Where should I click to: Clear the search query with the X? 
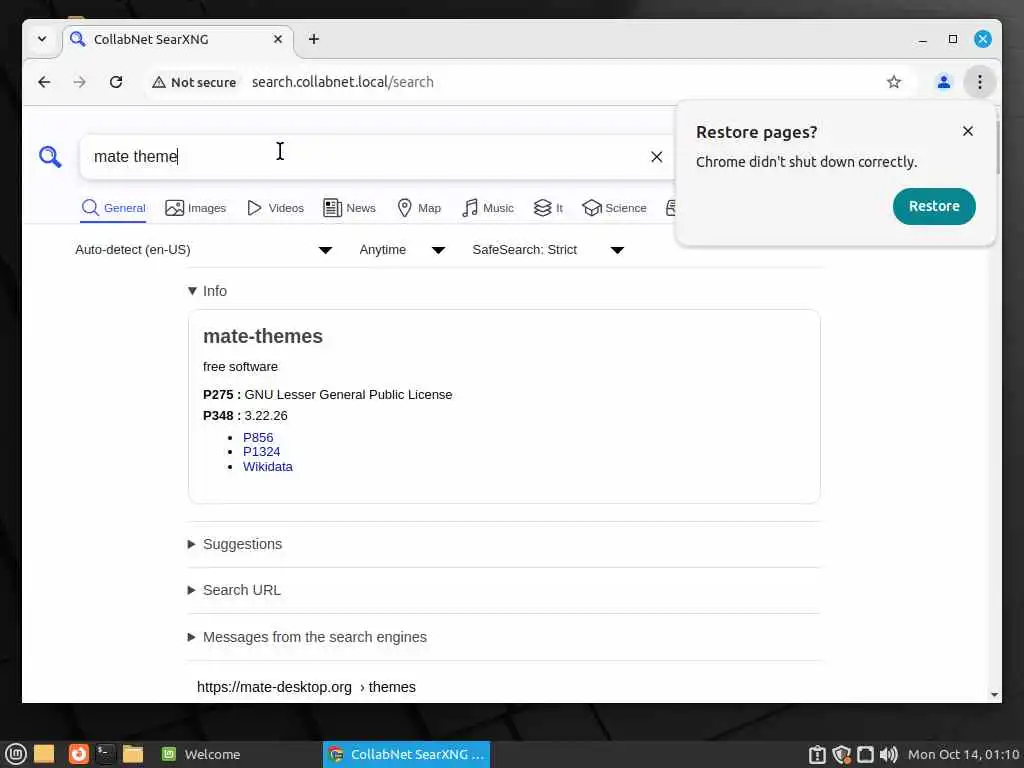click(x=656, y=157)
